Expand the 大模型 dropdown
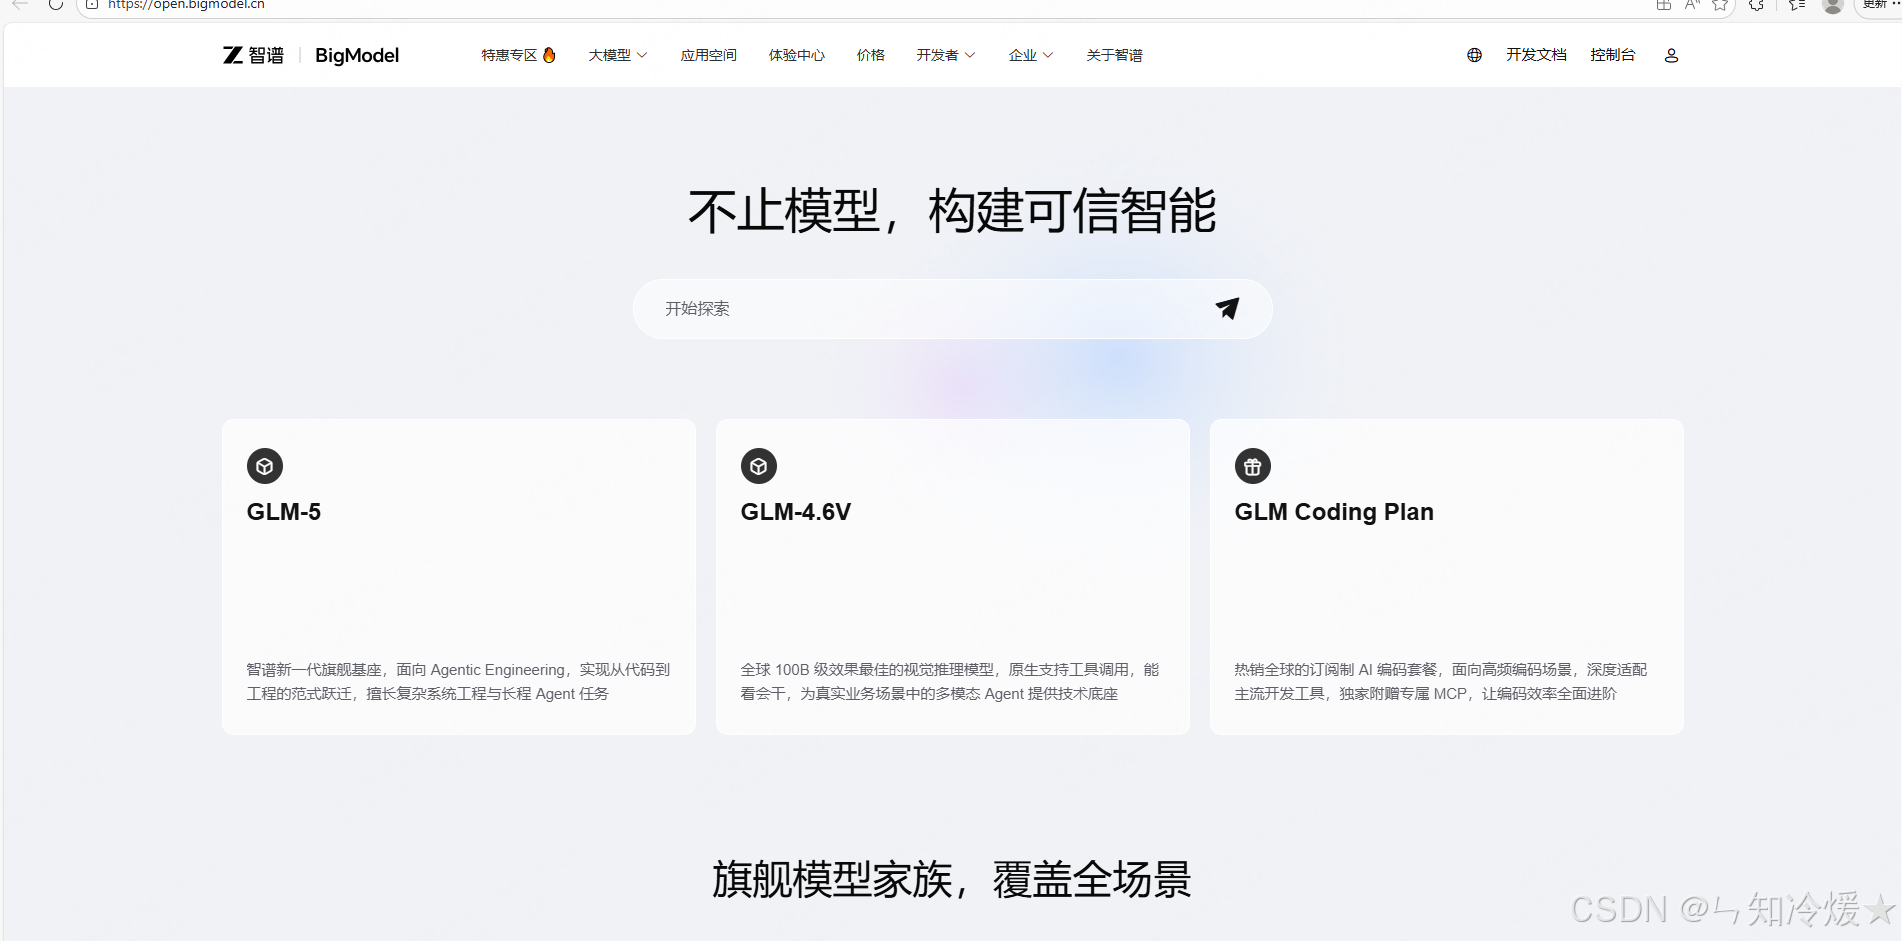The image size is (1902, 941). point(617,55)
